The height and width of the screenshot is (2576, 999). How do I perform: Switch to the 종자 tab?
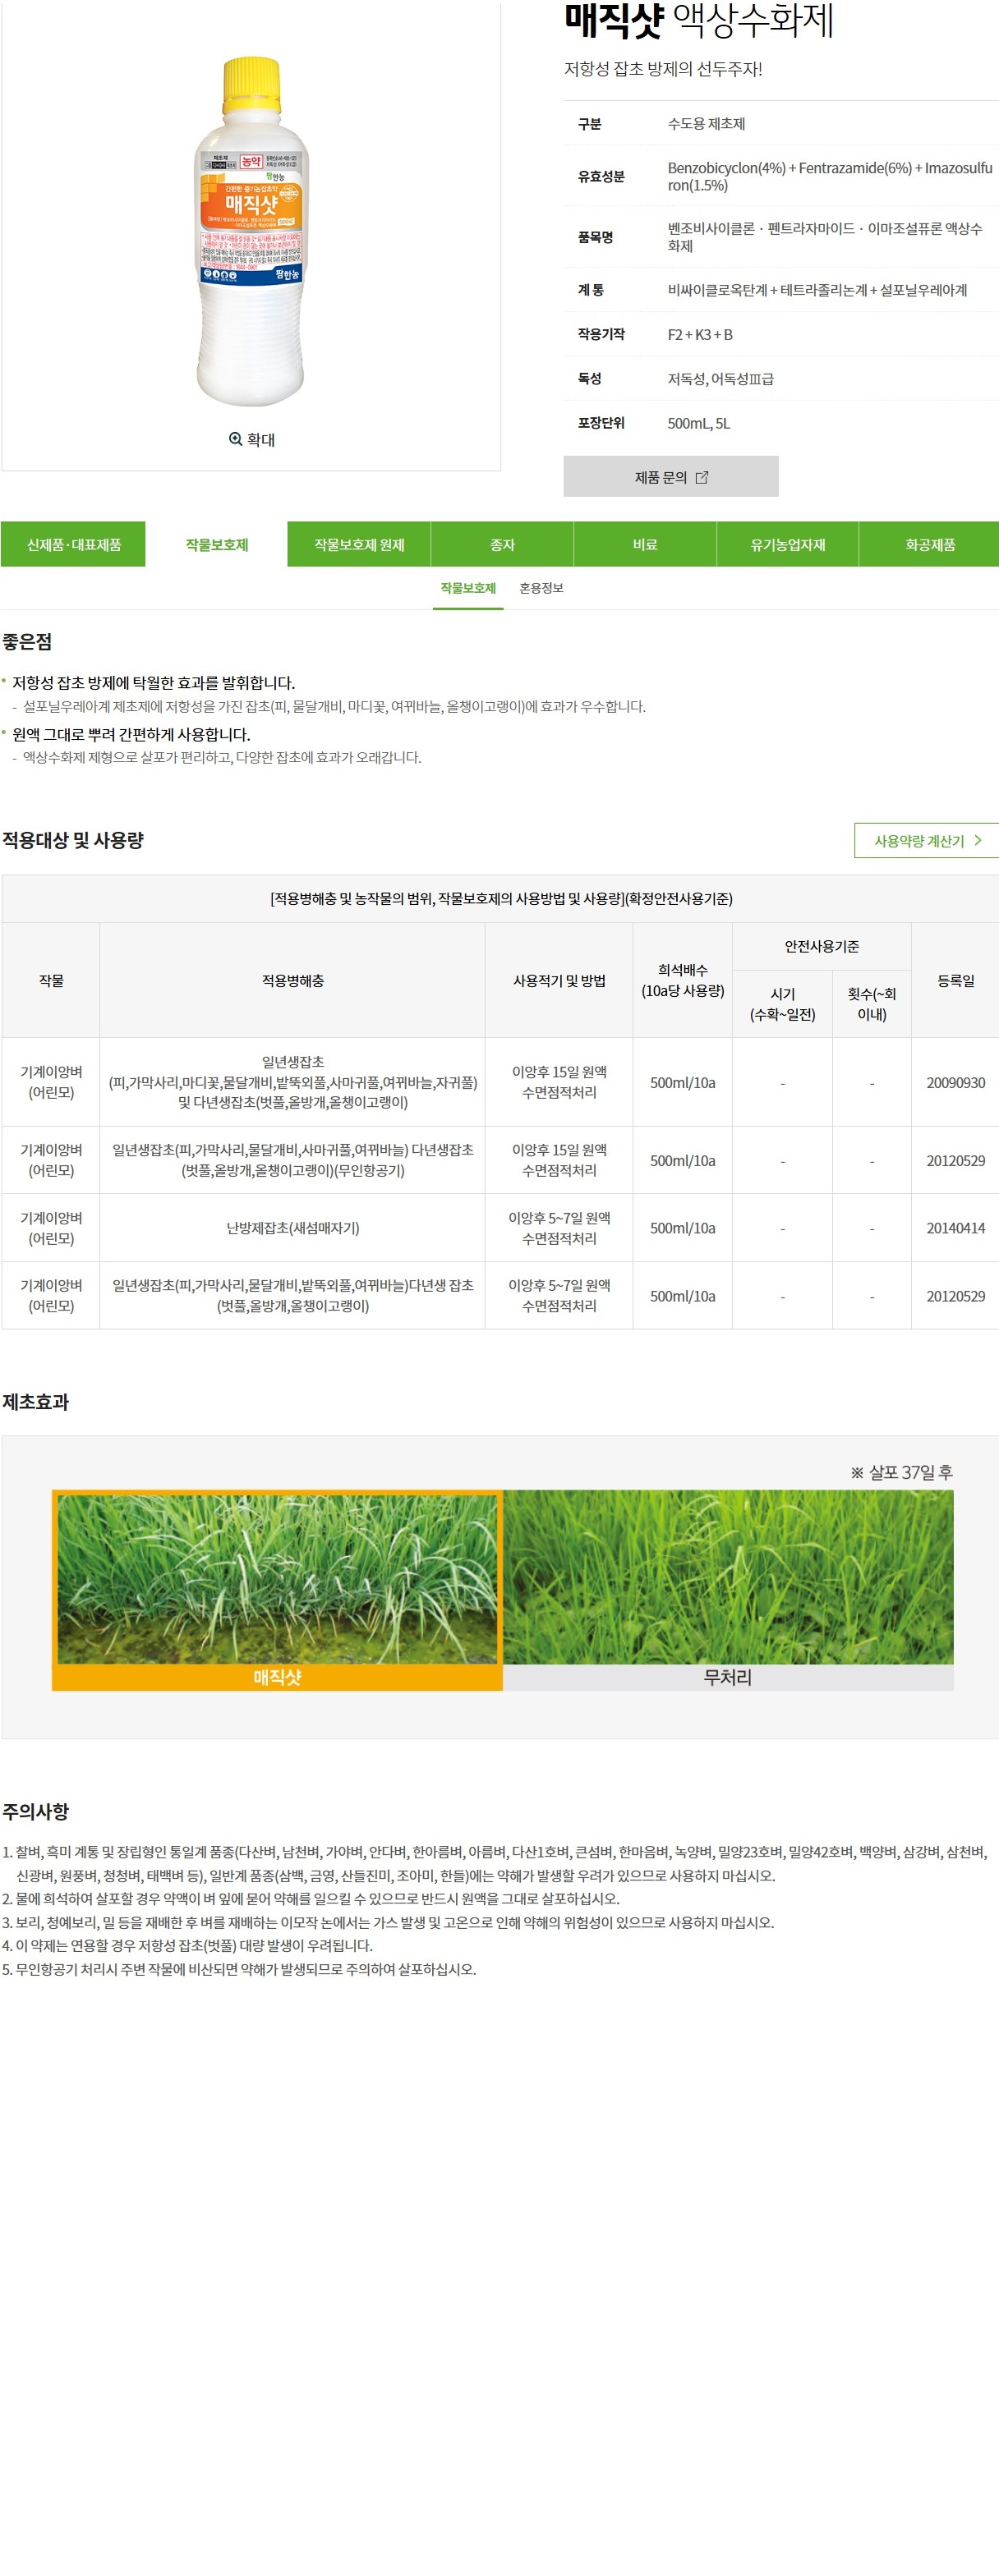click(502, 544)
